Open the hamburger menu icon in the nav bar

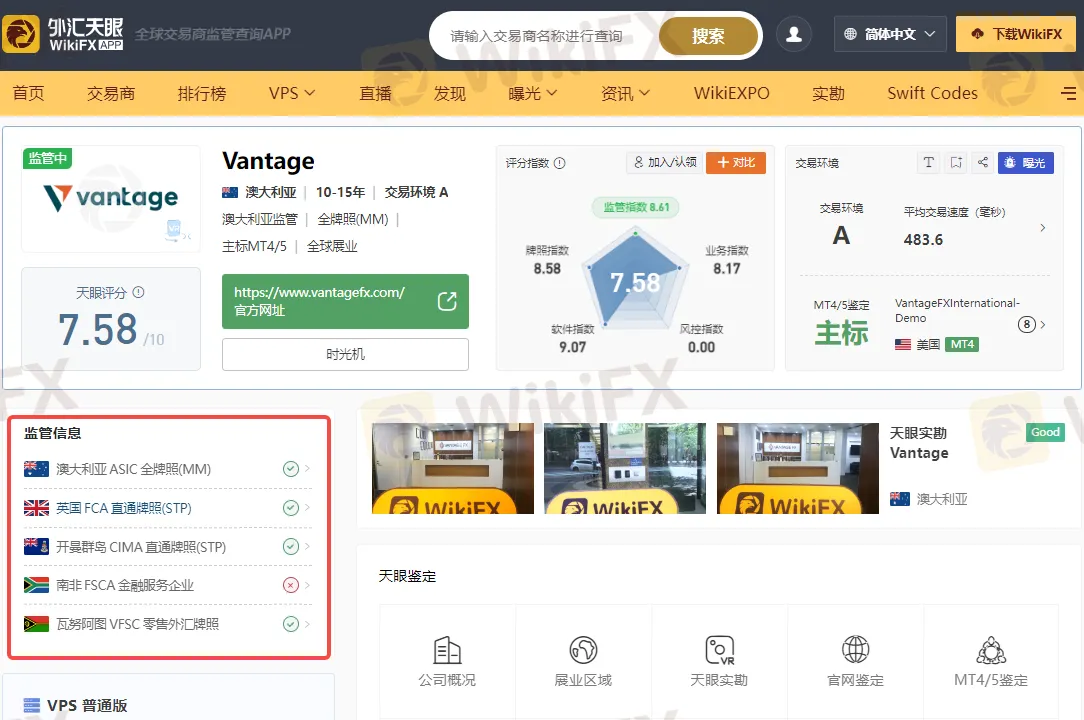point(1069,93)
